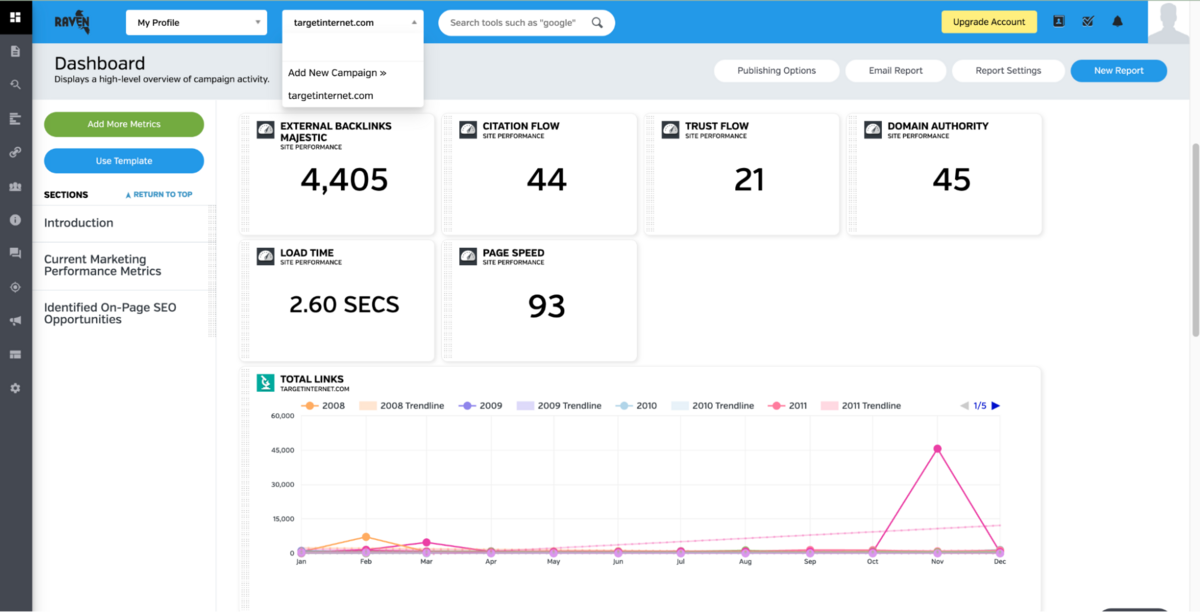Open the My Profile dropdown
Viewport: 1200px width, 612px height.
(197, 22)
